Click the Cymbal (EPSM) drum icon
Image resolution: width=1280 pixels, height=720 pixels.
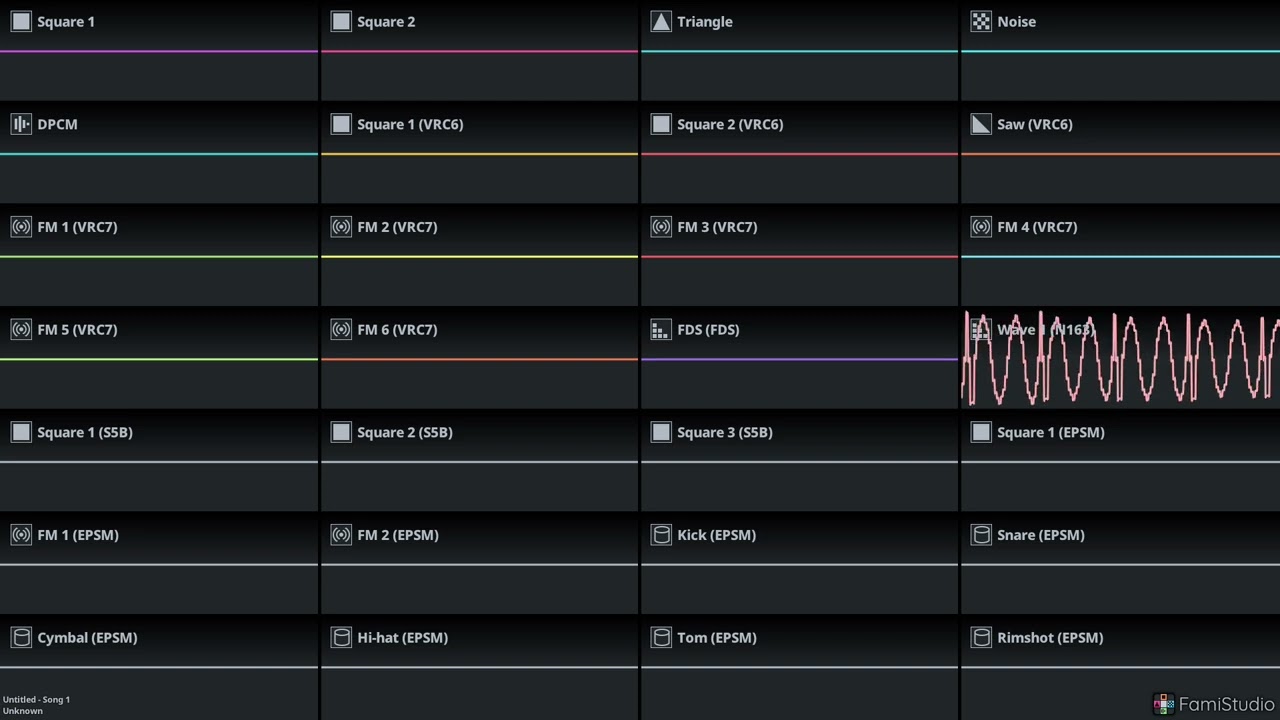coord(21,638)
